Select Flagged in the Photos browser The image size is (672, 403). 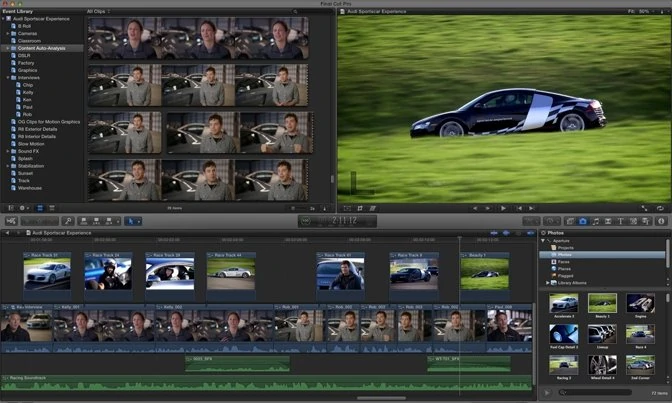(565, 276)
